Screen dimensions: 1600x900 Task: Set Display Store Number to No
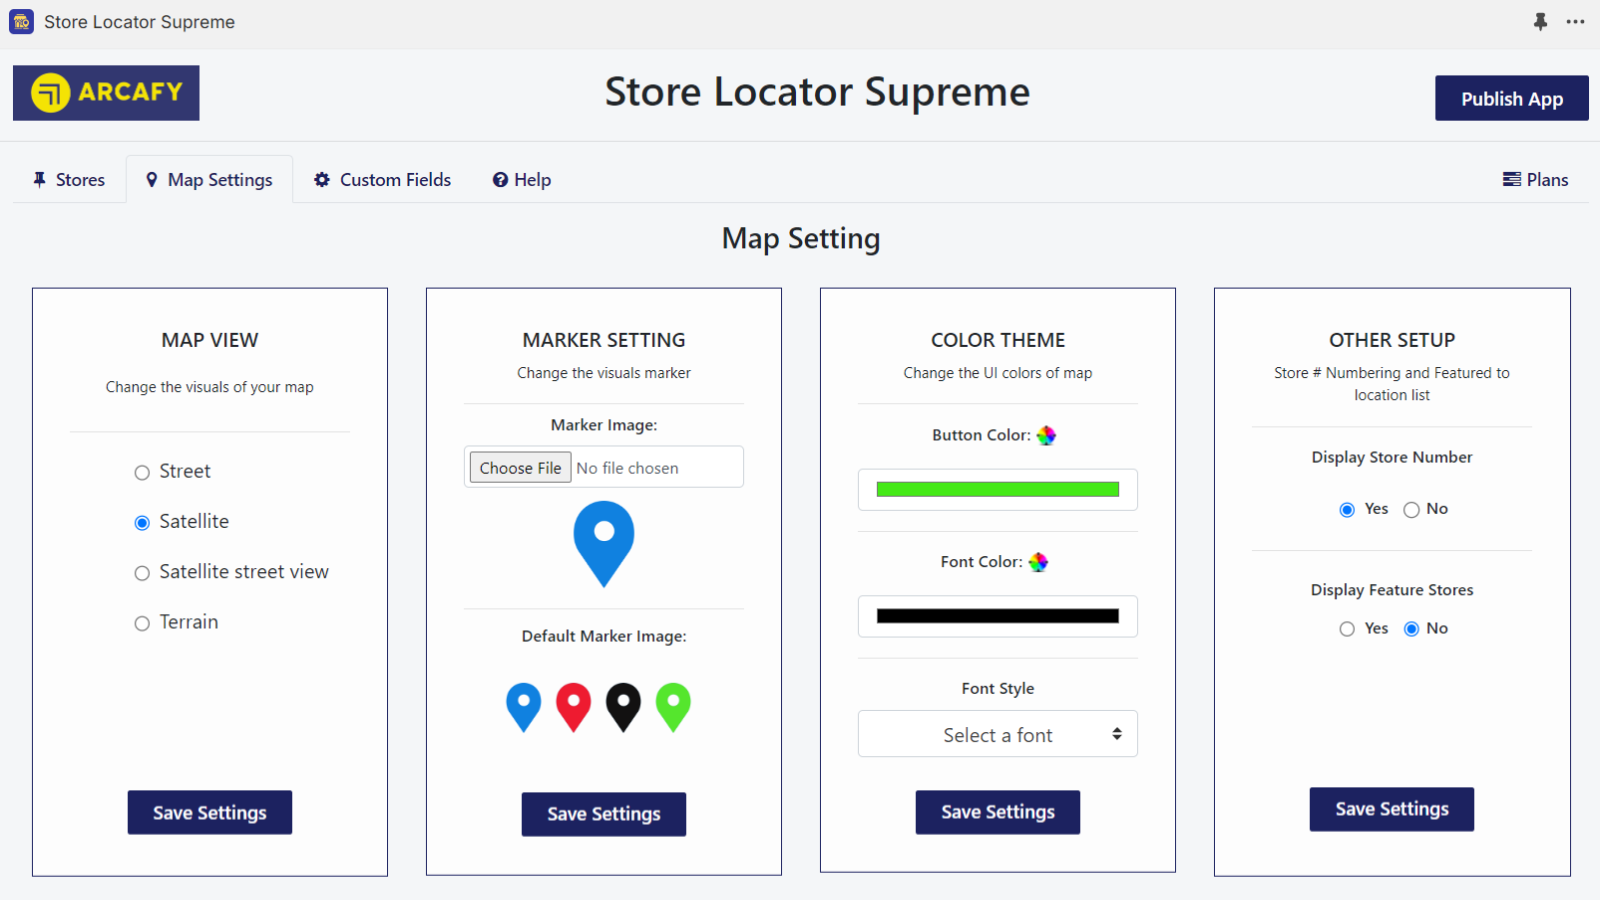pos(1411,510)
